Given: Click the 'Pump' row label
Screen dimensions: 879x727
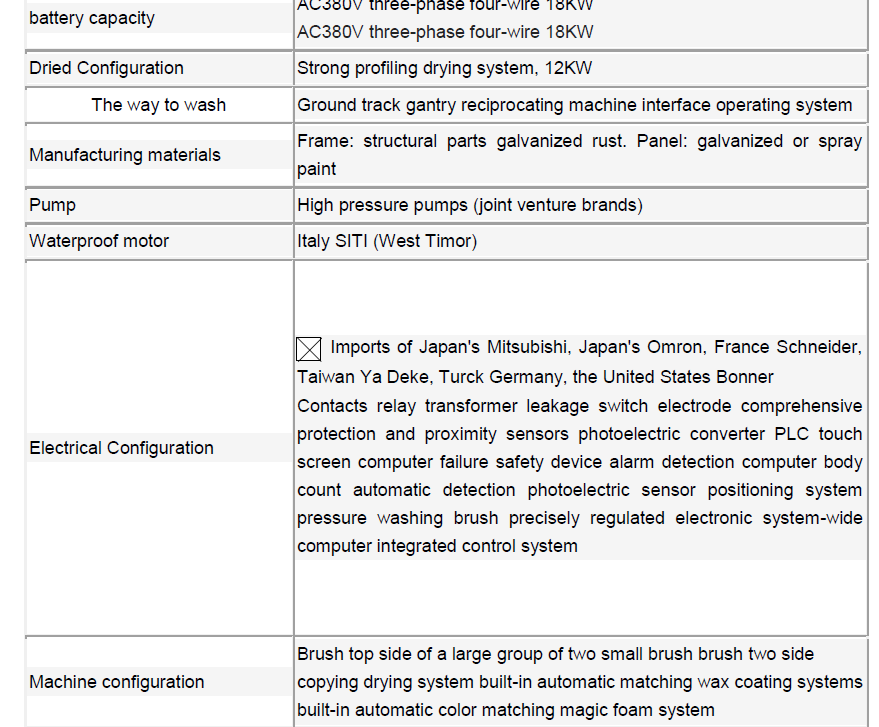Looking at the screenshot, I should pyautogui.click(x=52, y=205).
